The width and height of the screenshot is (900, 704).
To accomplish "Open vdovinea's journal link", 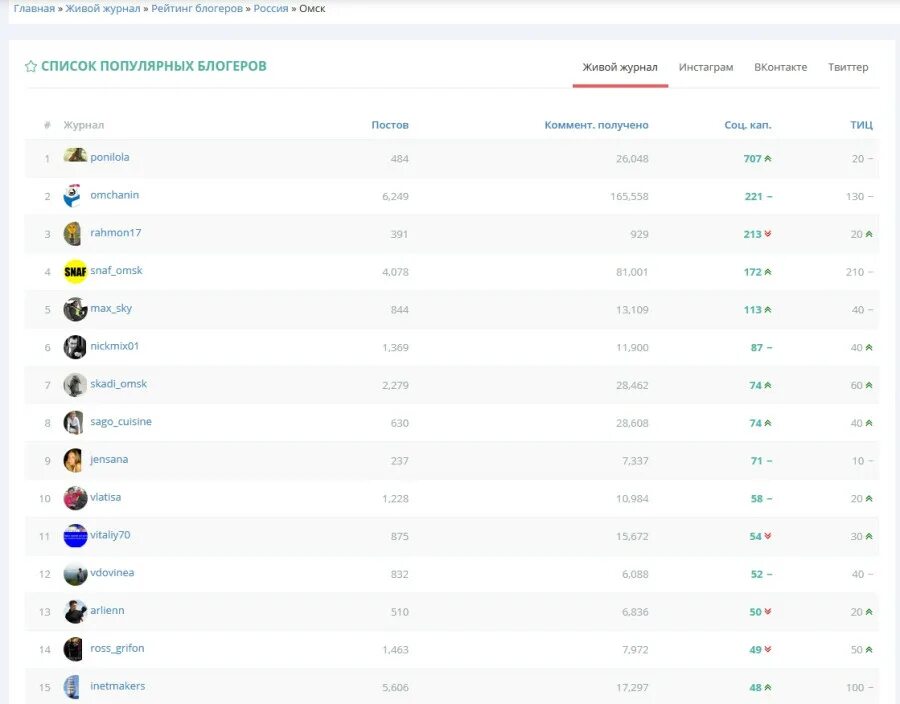I will tap(112, 573).
